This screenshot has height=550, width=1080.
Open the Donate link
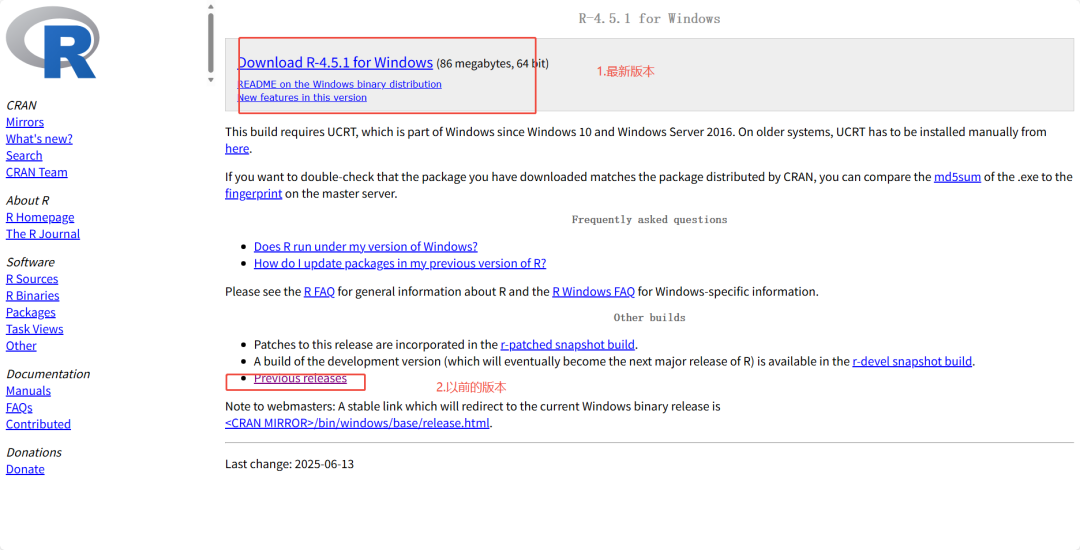[25, 469]
